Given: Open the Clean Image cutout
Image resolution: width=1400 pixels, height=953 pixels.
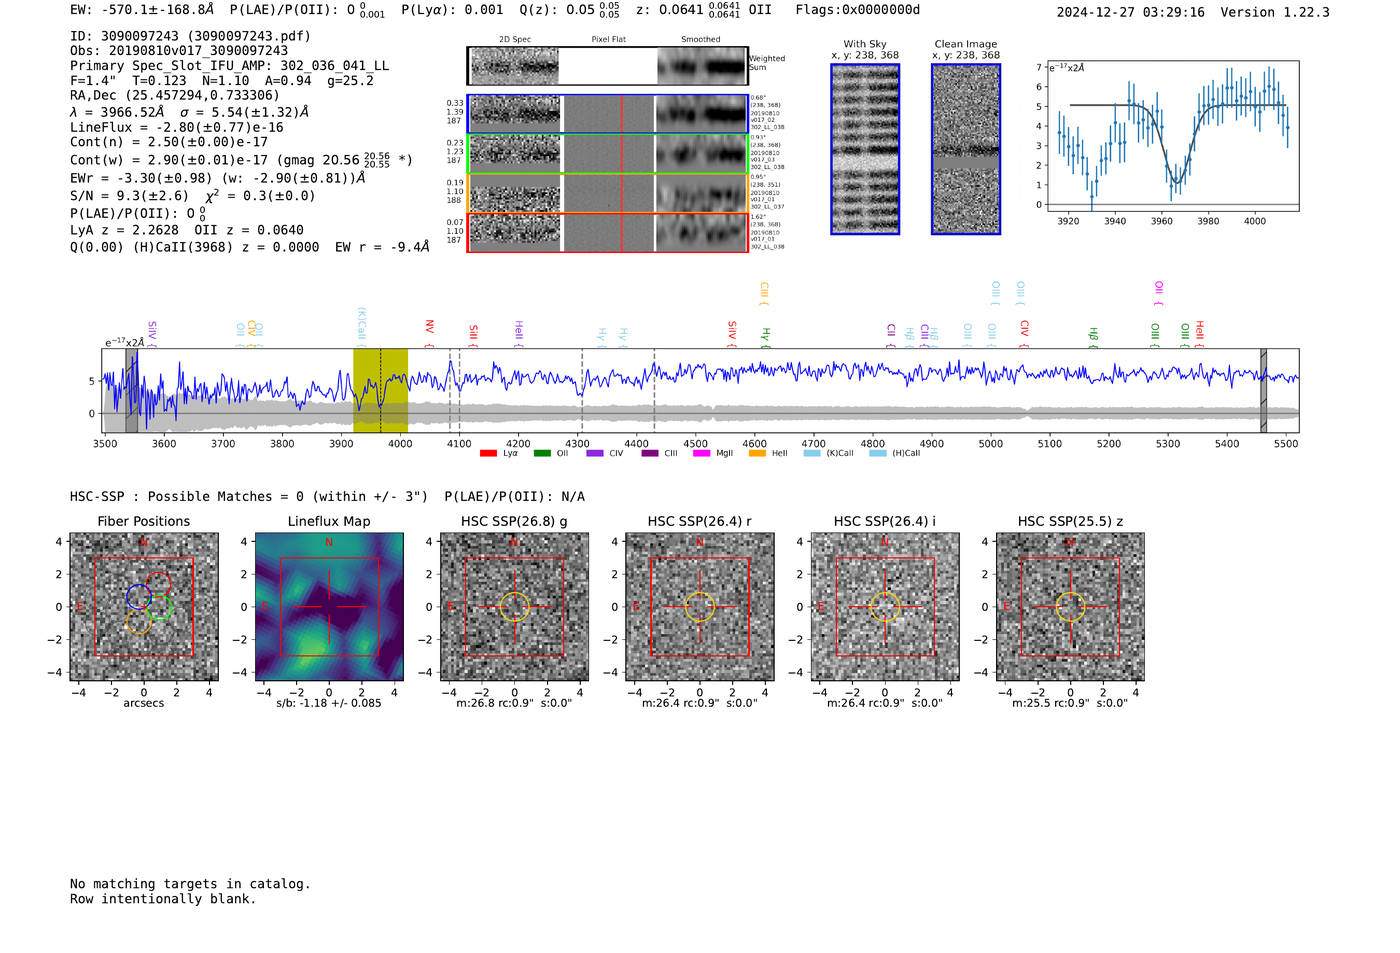Looking at the screenshot, I should tap(966, 149).
